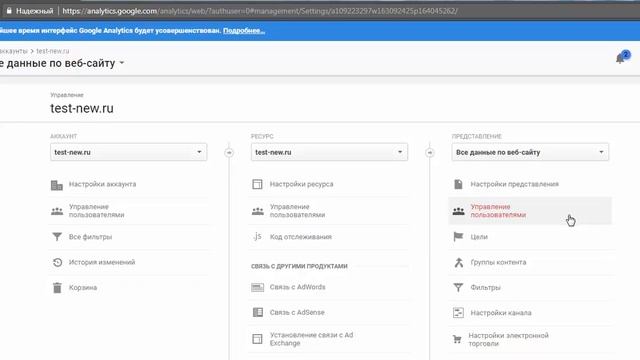Click the e-commerce shopping cart icon
This screenshot has height=360, width=640.
(457, 339)
